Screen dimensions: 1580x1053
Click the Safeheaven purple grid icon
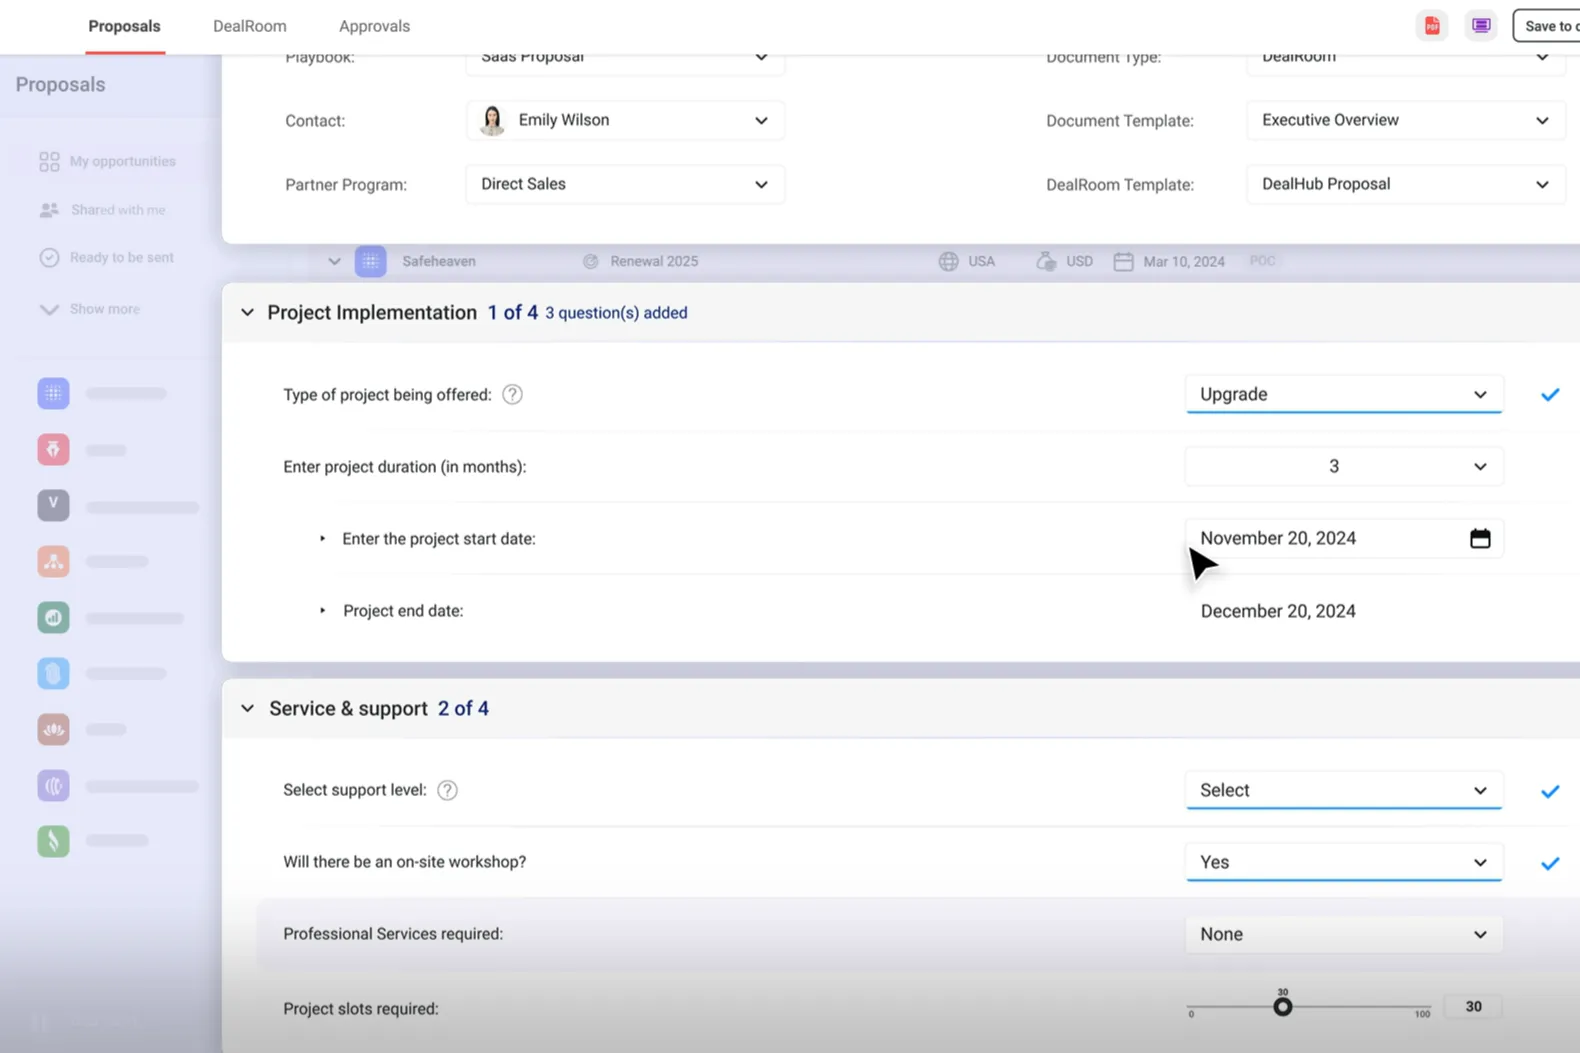(x=370, y=261)
